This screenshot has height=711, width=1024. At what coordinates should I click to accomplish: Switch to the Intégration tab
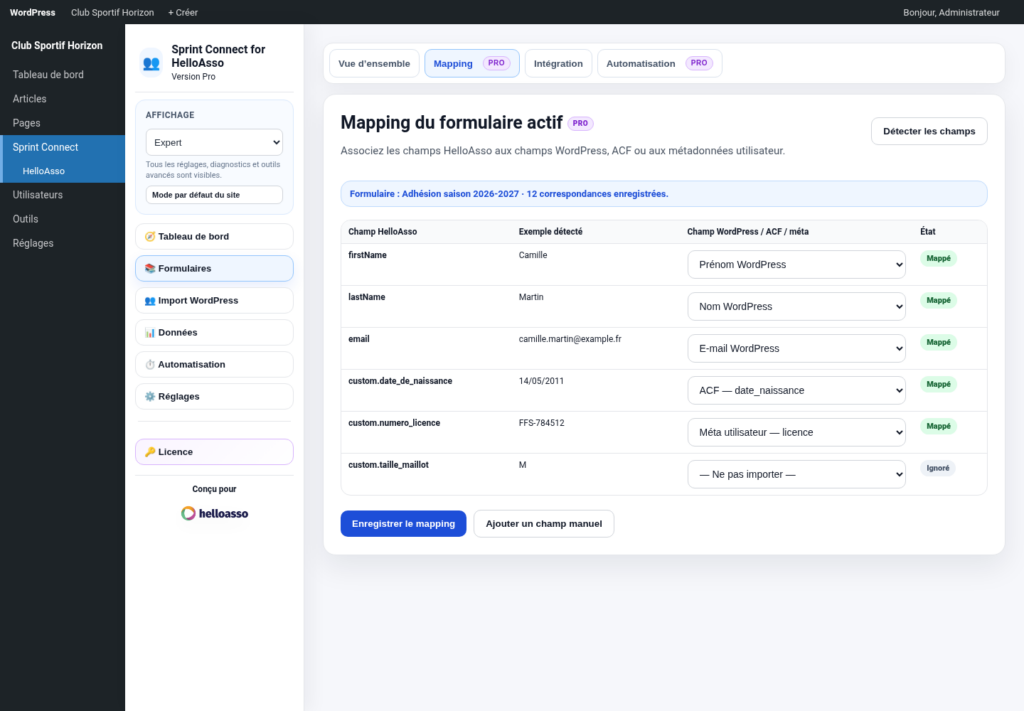558,63
